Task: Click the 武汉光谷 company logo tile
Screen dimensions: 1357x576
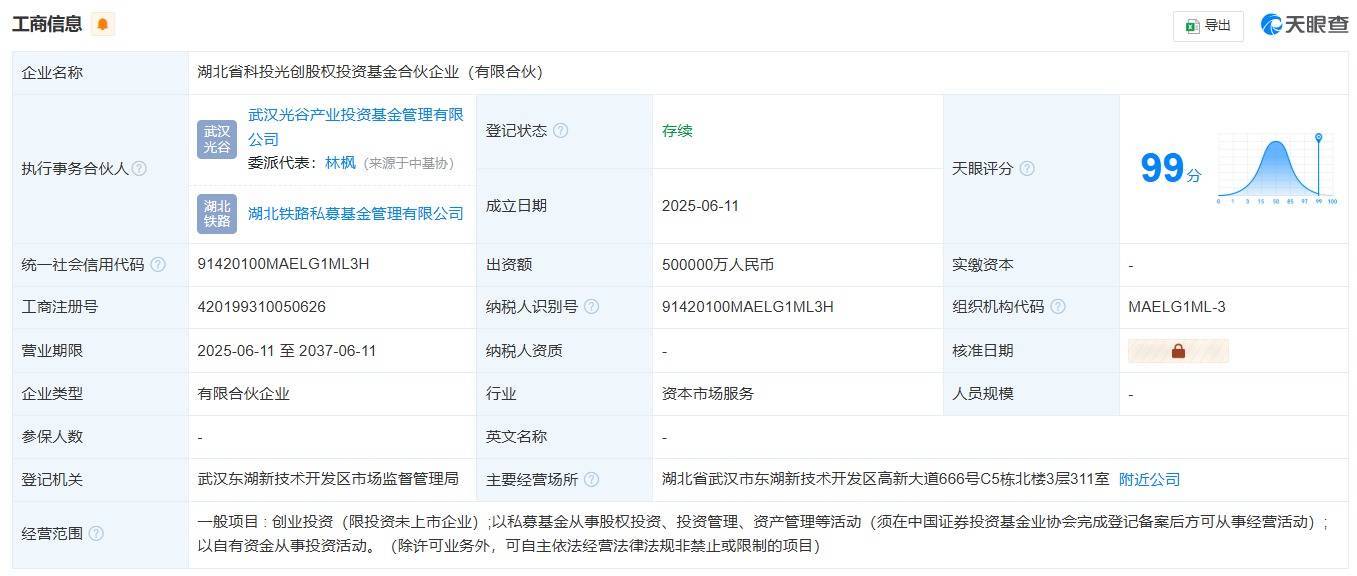Action: tap(217, 139)
